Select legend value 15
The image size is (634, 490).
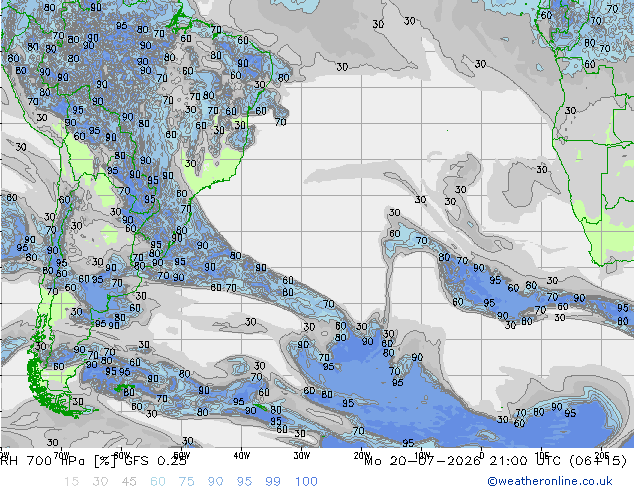click(x=71, y=482)
